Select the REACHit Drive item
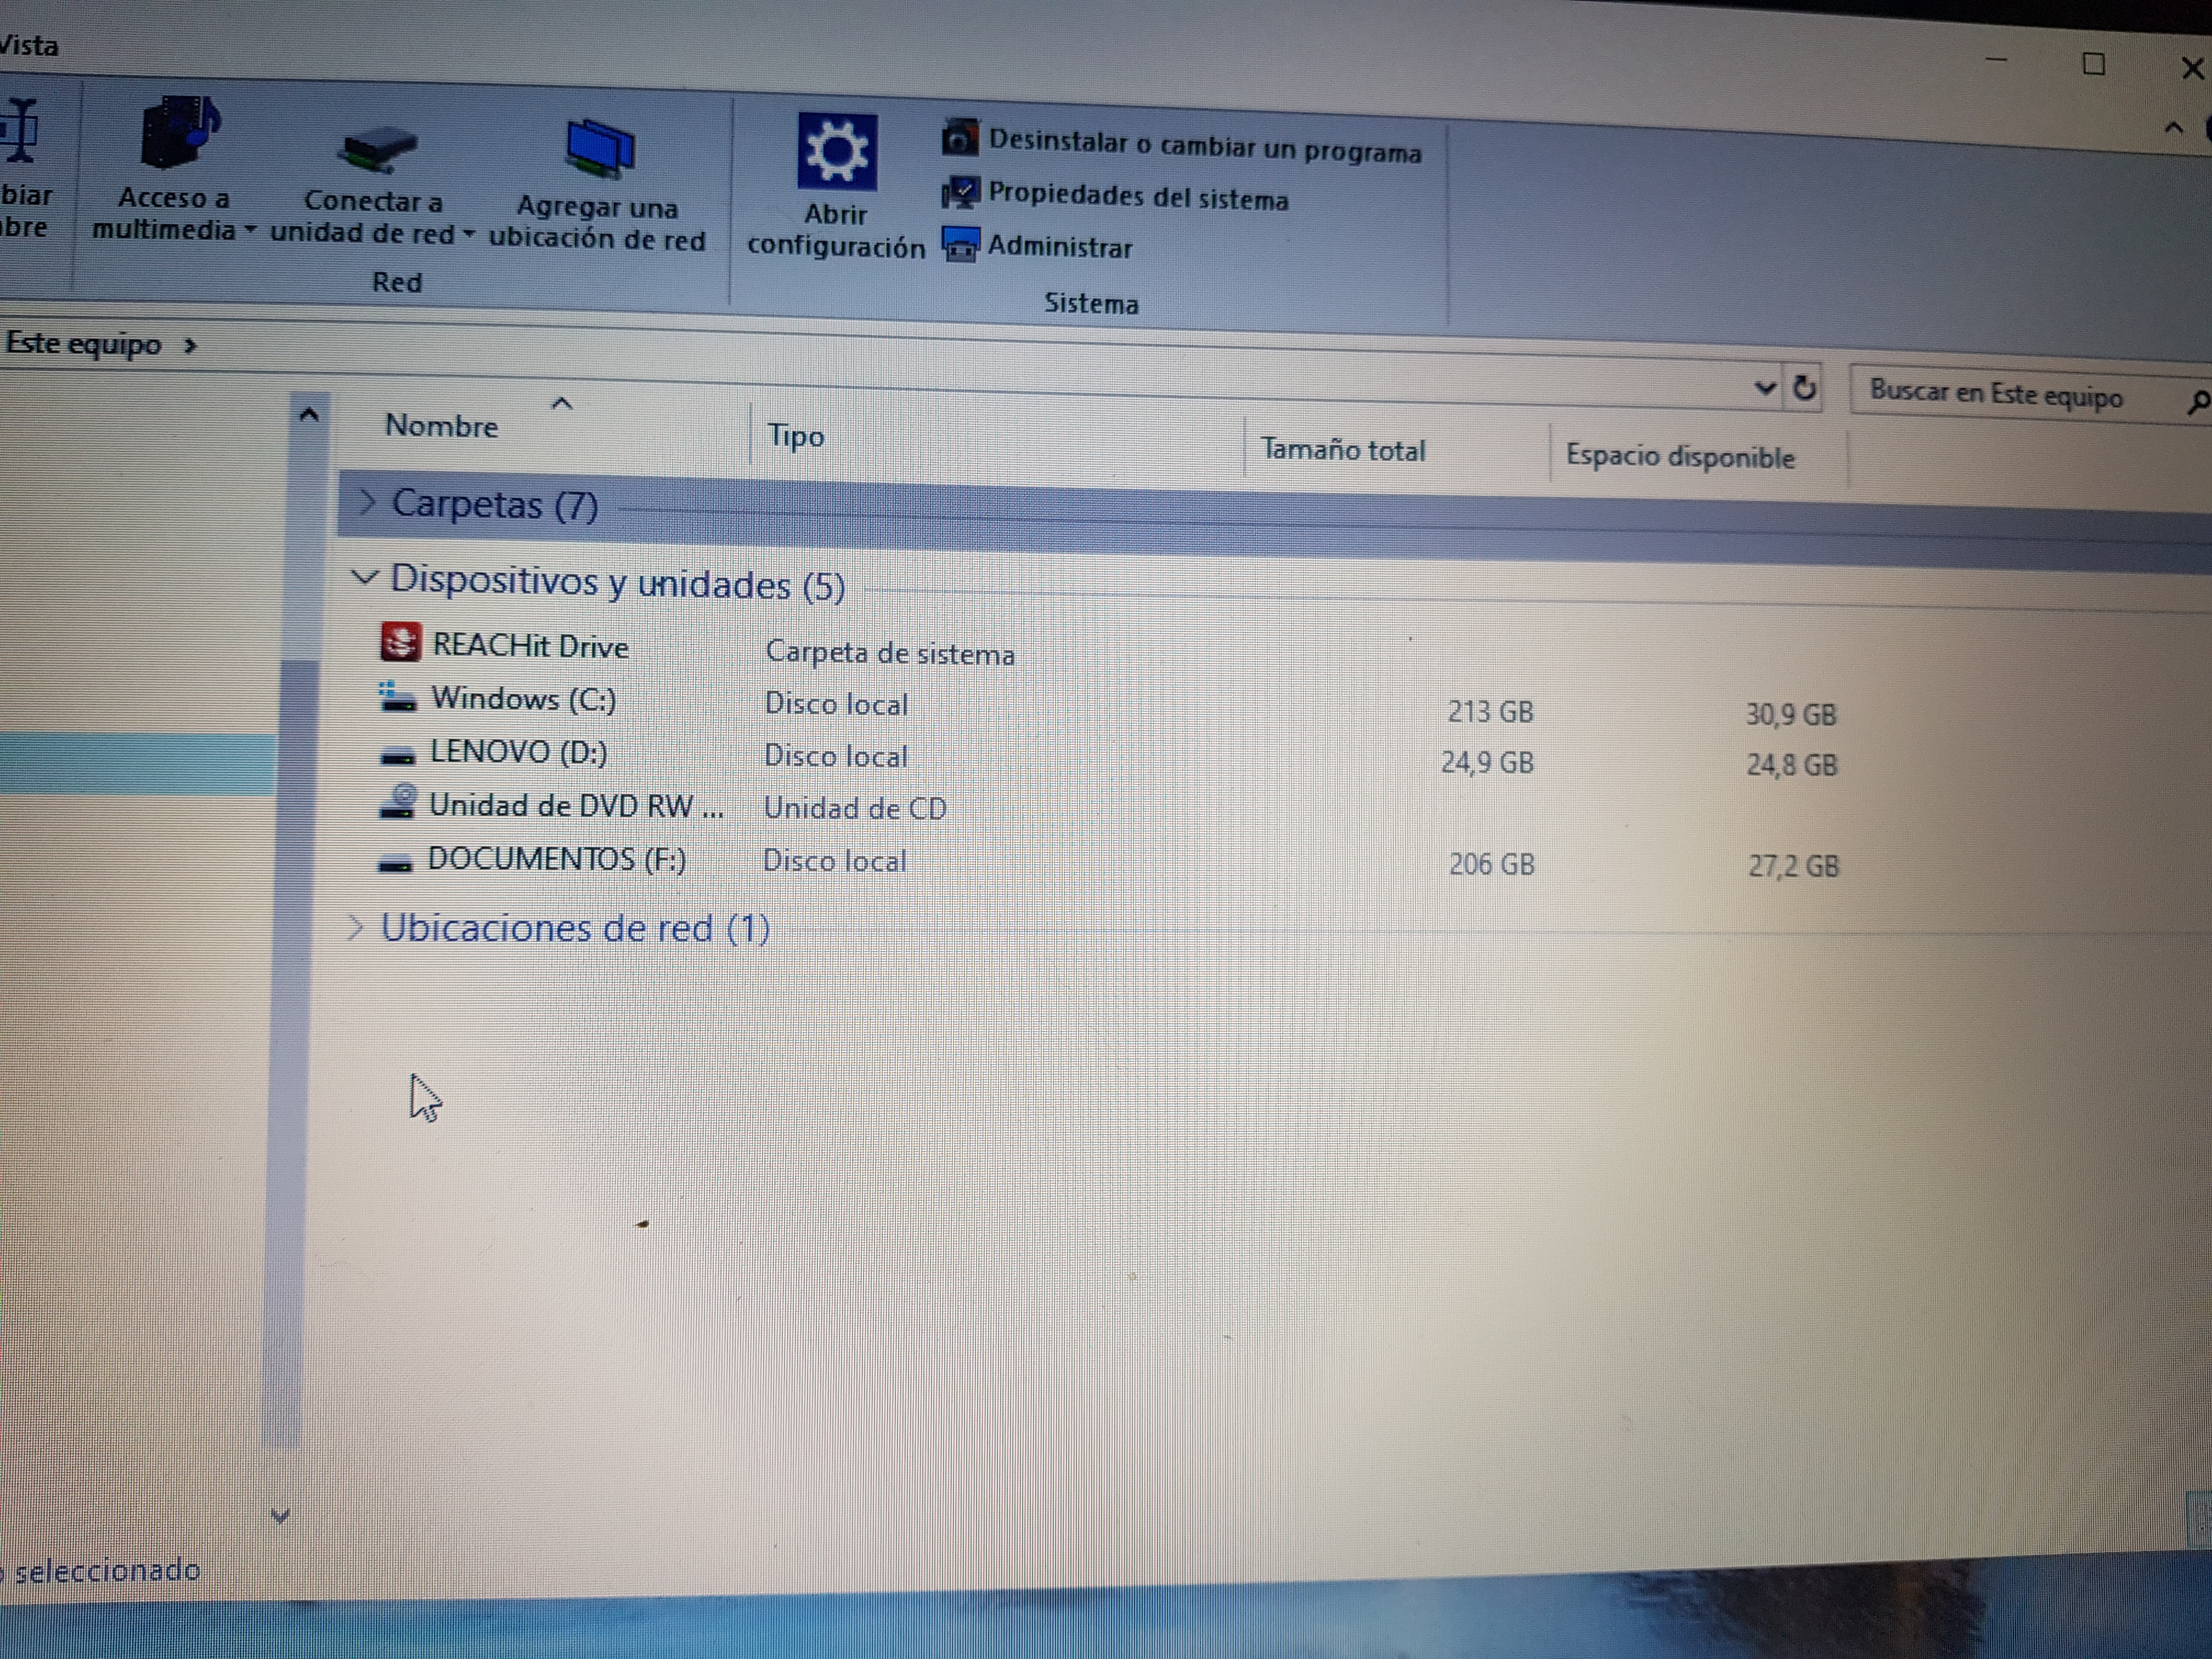The width and height of the screenshot is (2212, 1659). coord(529,646)
